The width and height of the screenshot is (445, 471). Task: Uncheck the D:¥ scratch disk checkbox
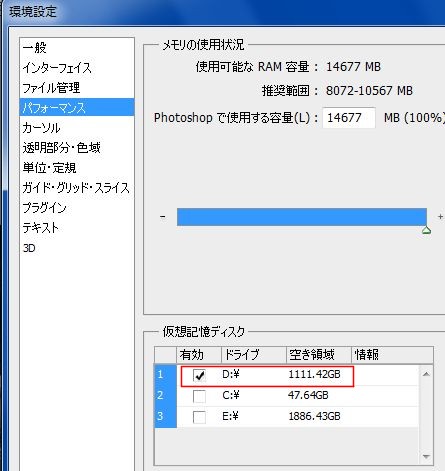coord(199,376)
